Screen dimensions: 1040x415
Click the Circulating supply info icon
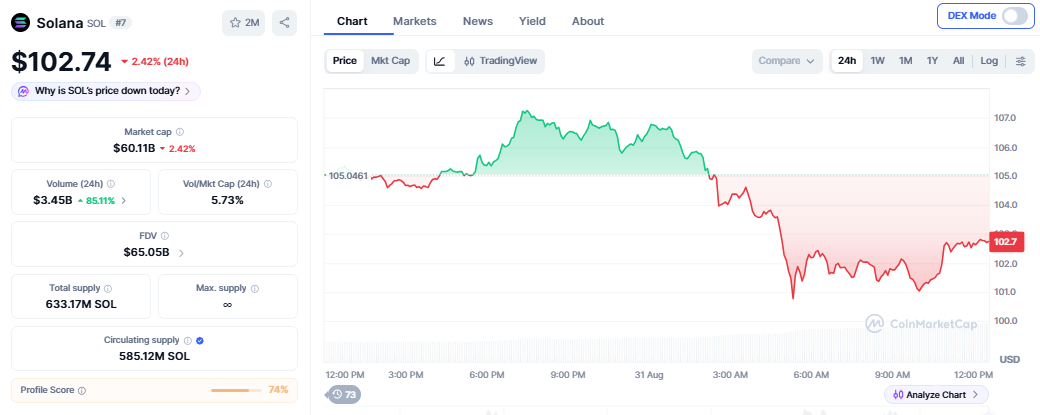188,340
